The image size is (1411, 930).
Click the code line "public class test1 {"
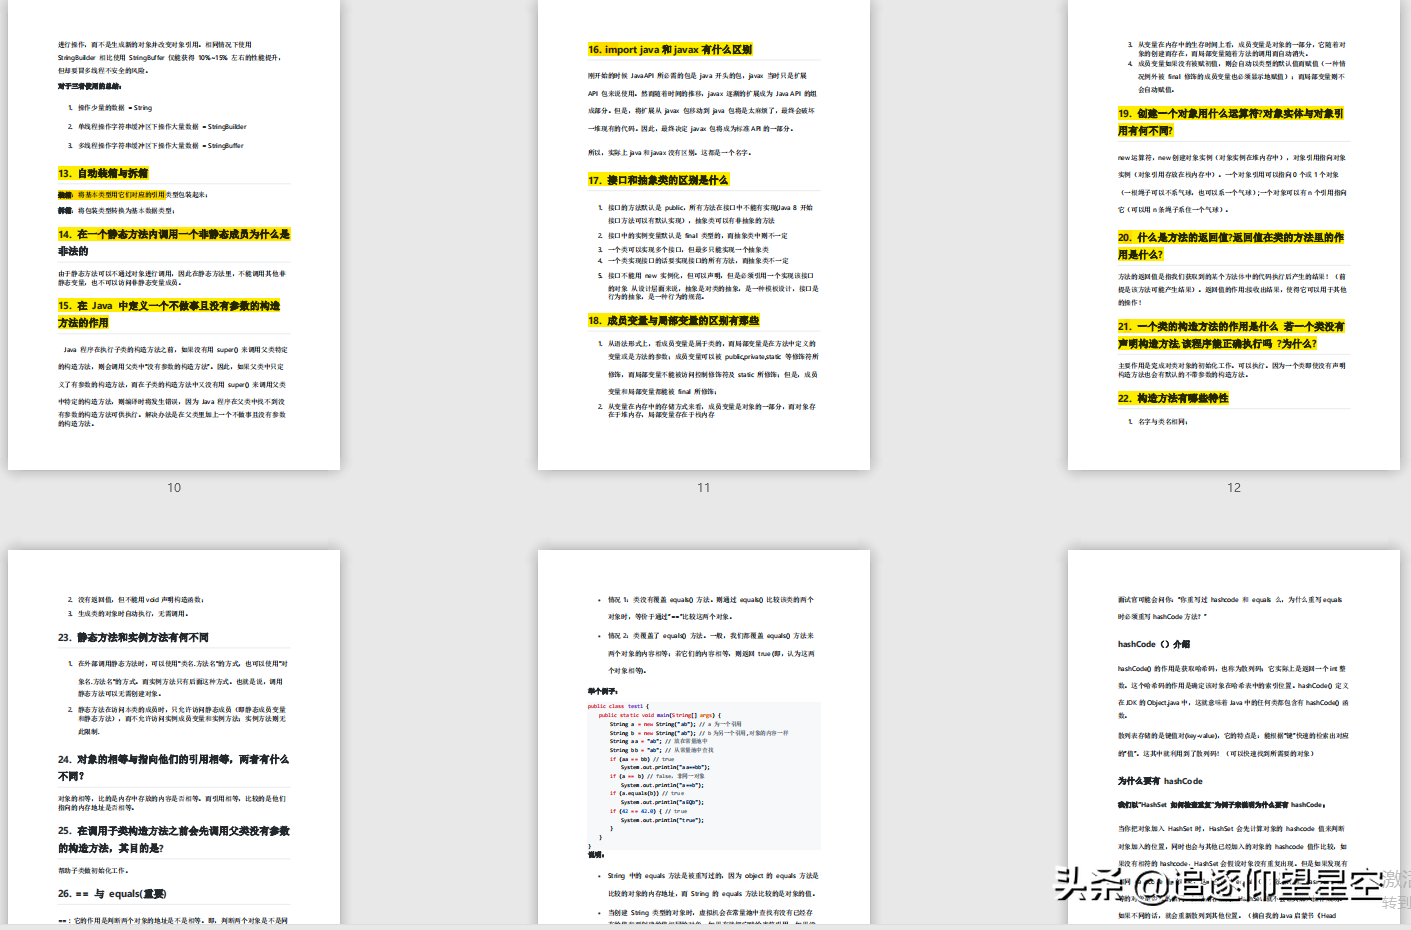(x=618, y=706)
